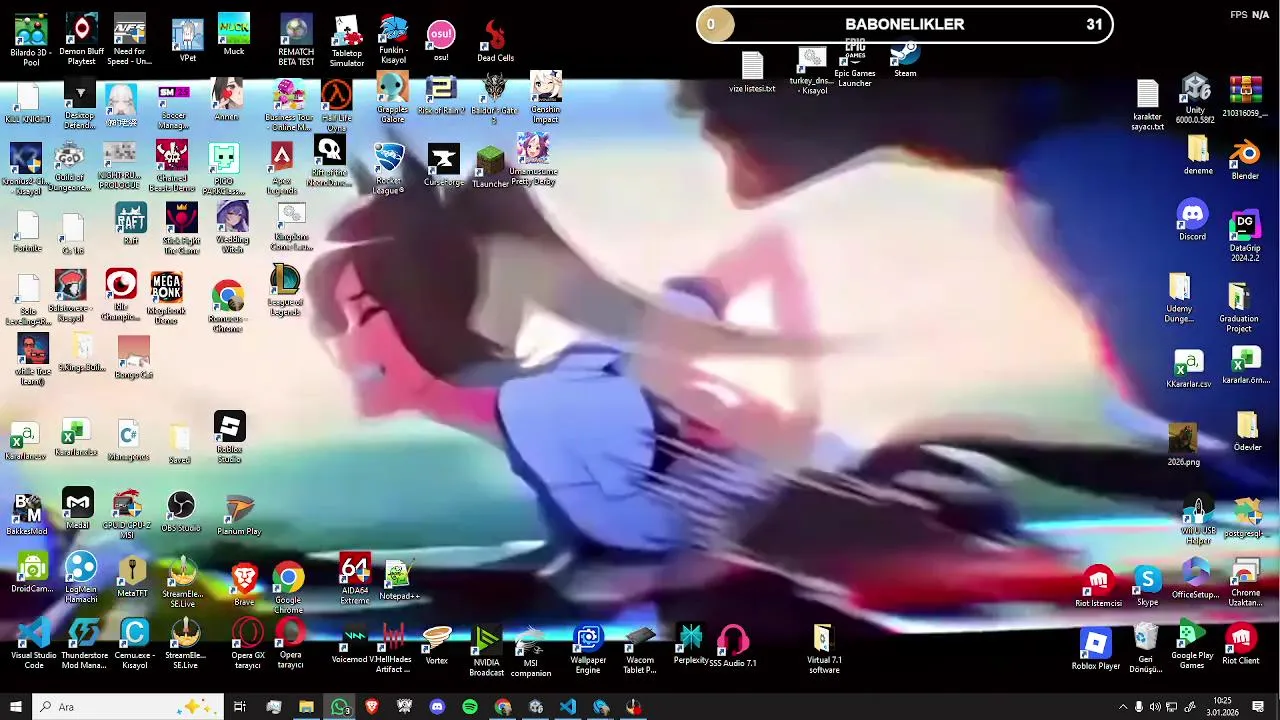Launch NVIDIA Broadcast shortcut
1280x720 pixels.
click(486, 652)
